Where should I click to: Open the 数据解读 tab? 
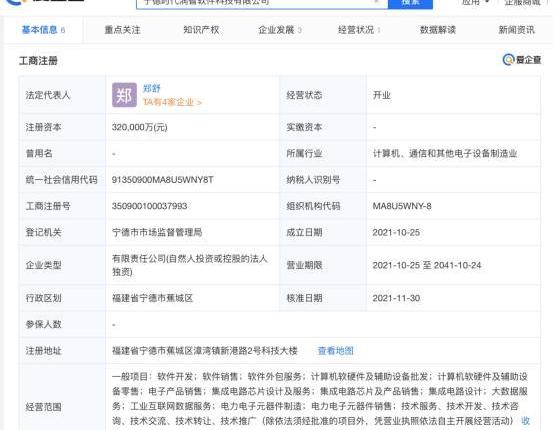point(437,30)
